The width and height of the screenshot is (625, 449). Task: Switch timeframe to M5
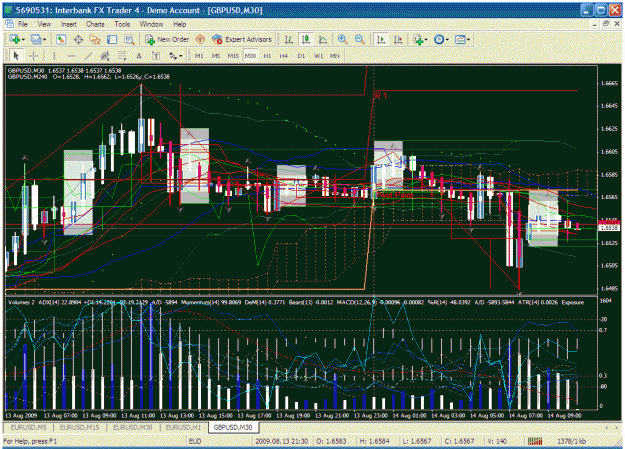tap(216, 56)
